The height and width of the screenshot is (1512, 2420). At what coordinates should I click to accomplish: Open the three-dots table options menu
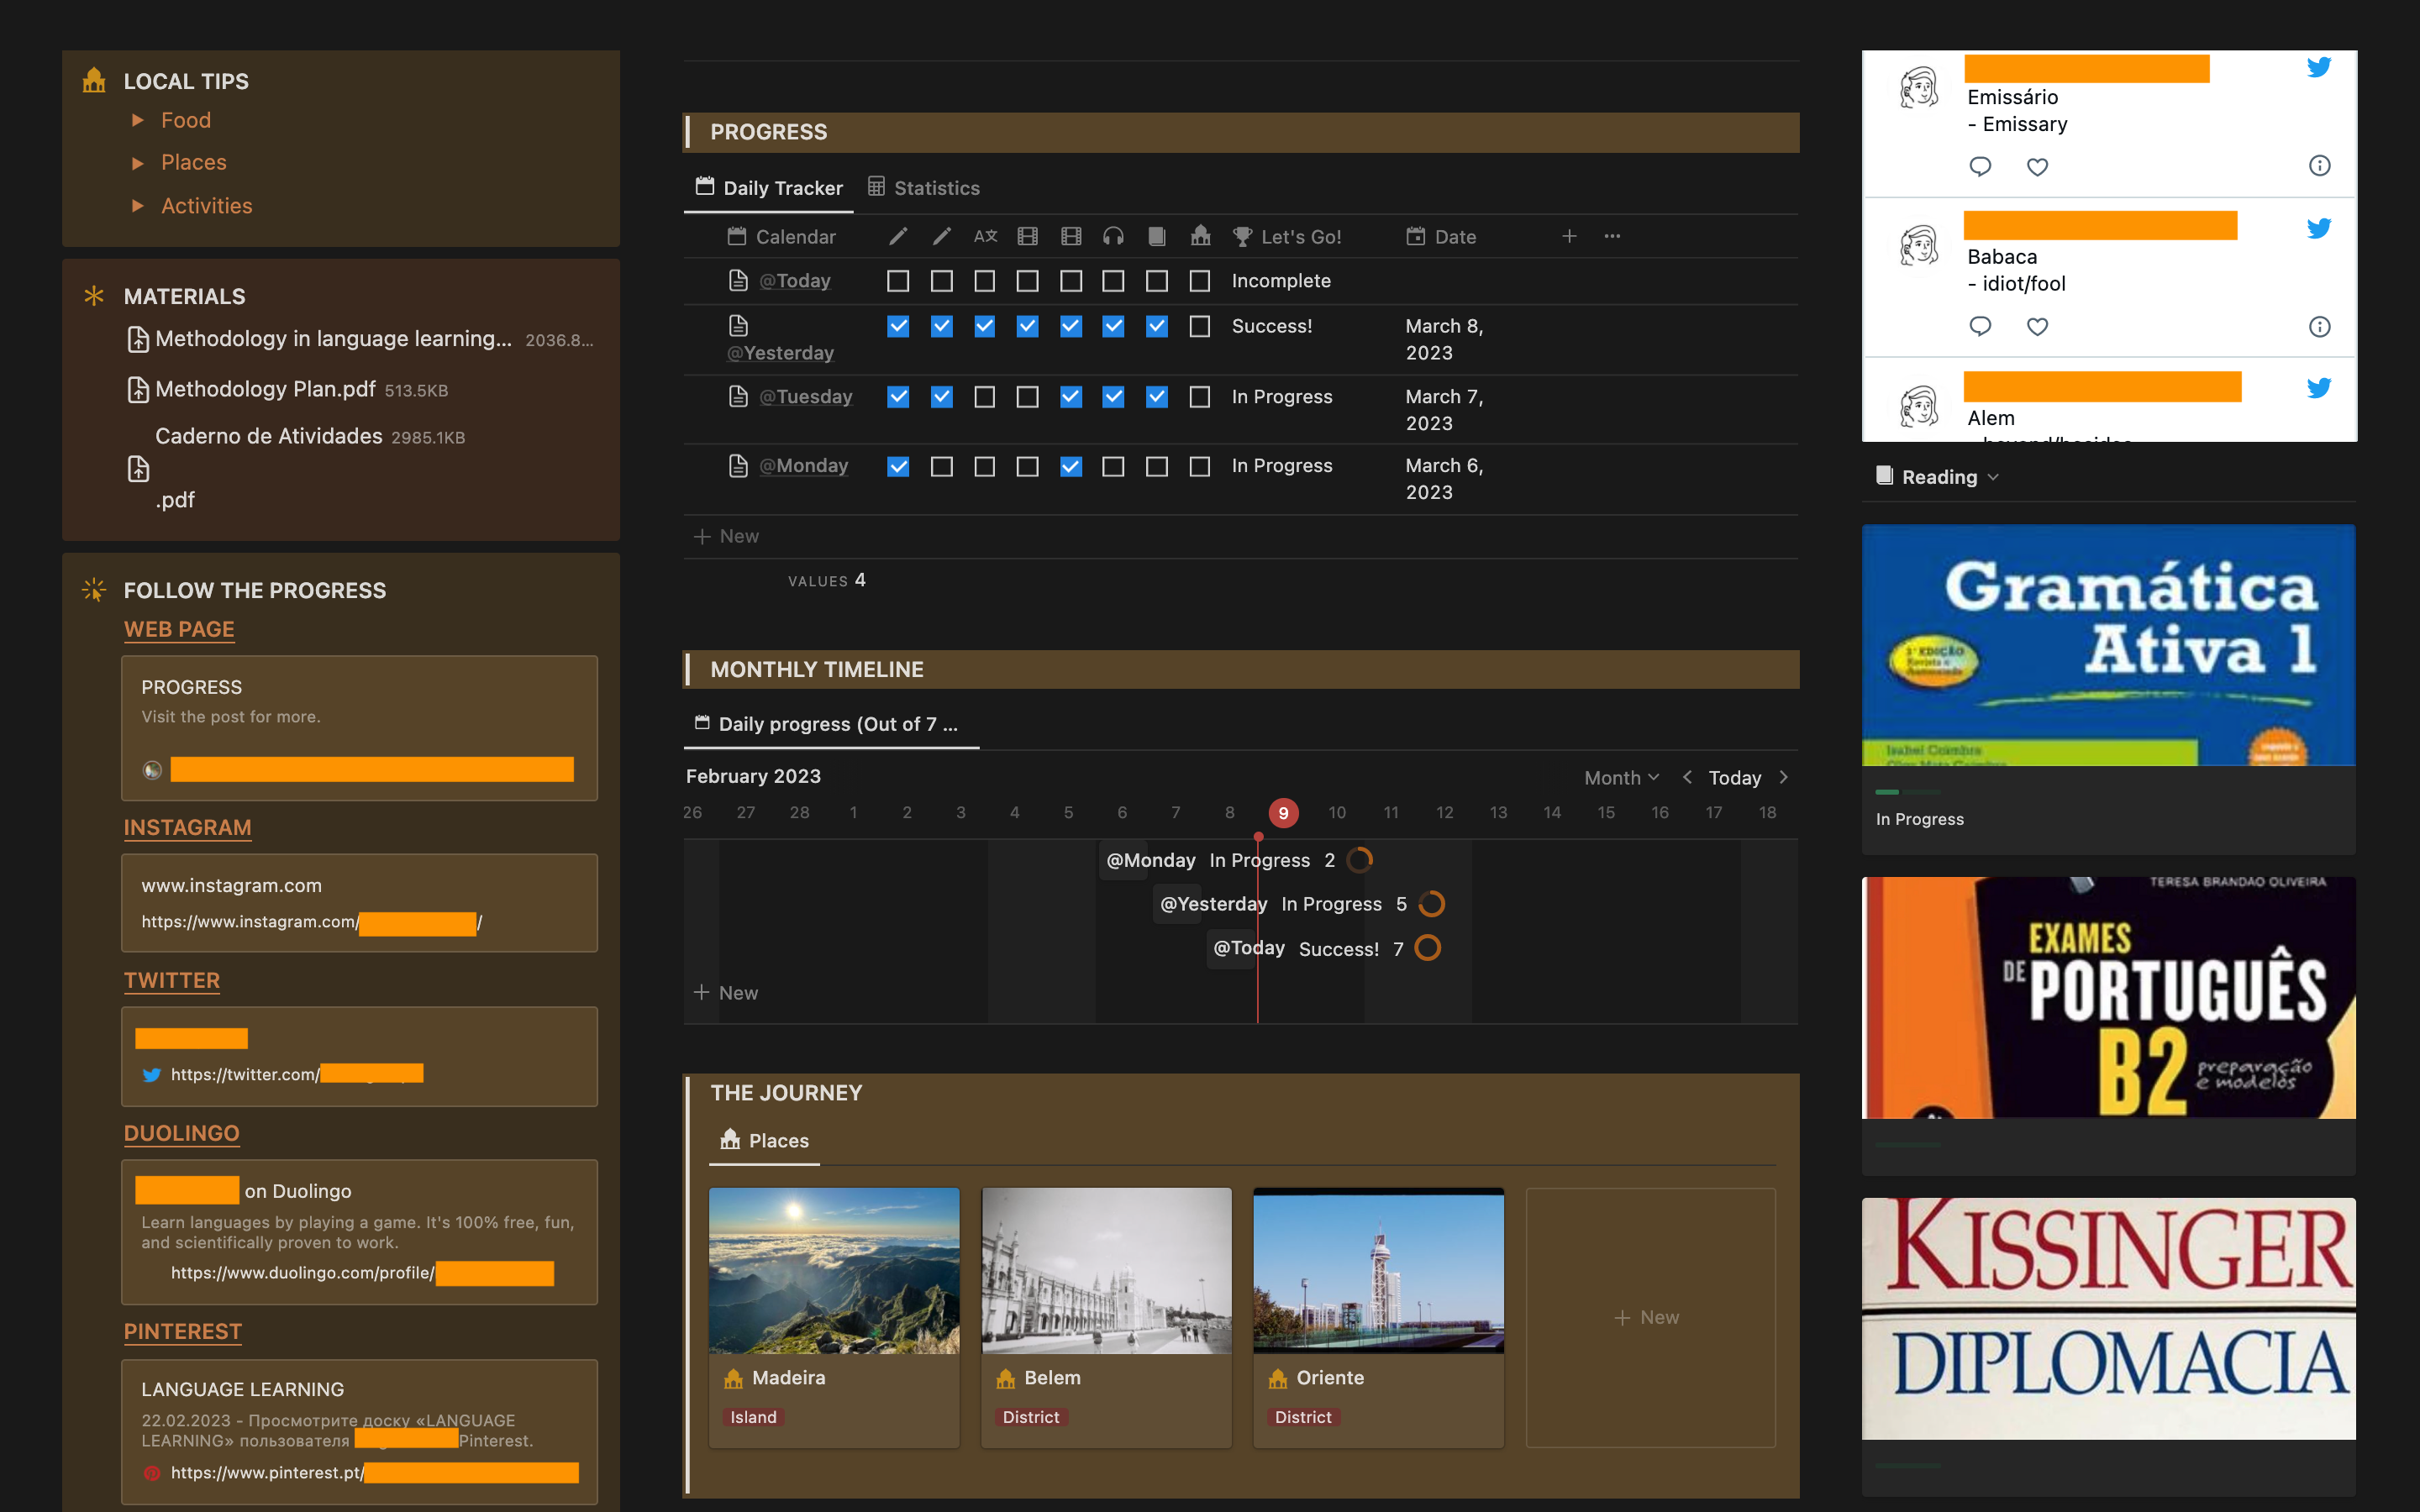(1612, 236)
